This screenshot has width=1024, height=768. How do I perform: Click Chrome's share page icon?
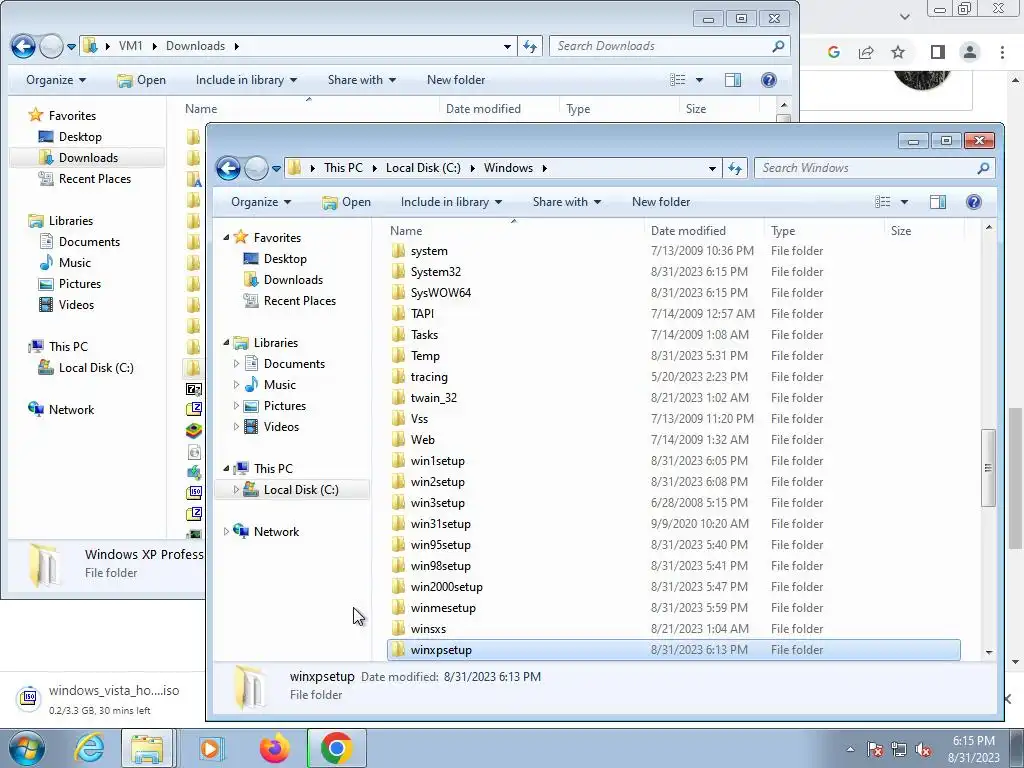point(866,52)
